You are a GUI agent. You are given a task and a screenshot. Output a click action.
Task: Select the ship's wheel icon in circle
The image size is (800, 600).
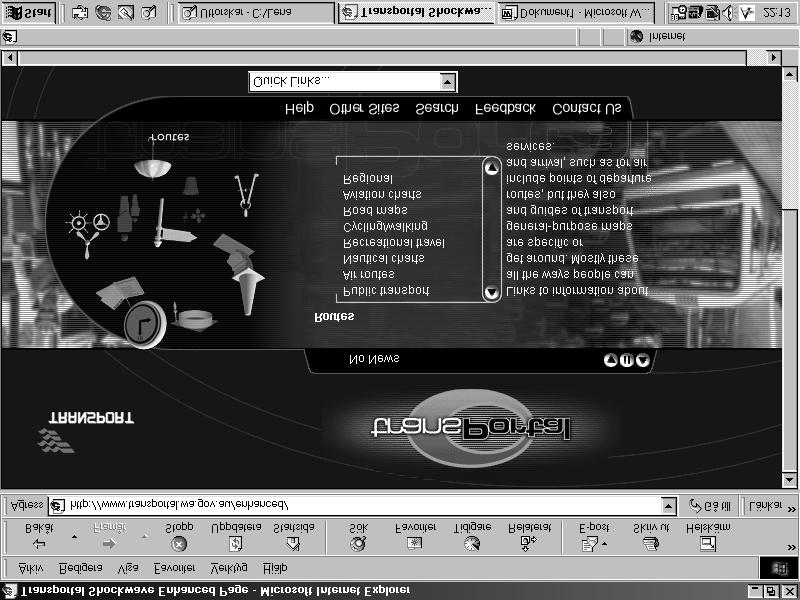[78, 223]
